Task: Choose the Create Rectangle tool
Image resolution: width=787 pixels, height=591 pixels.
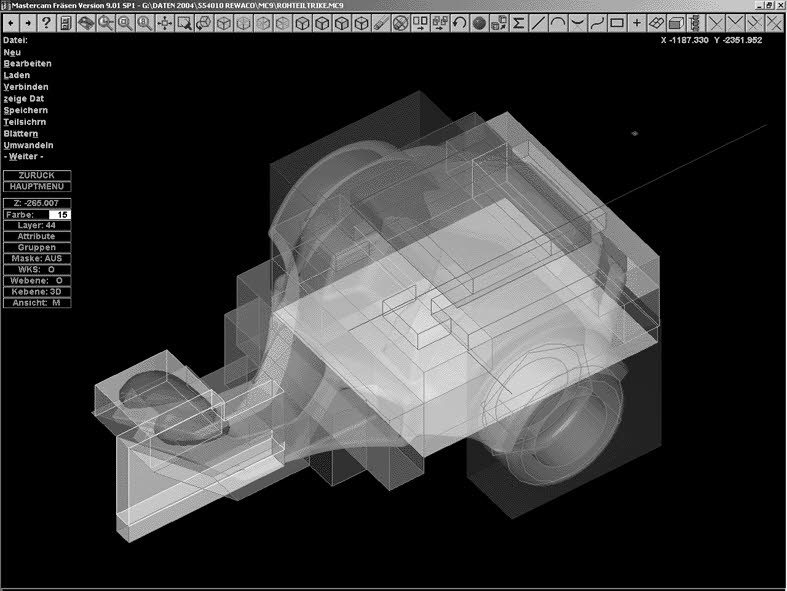Action: point(618,22)
